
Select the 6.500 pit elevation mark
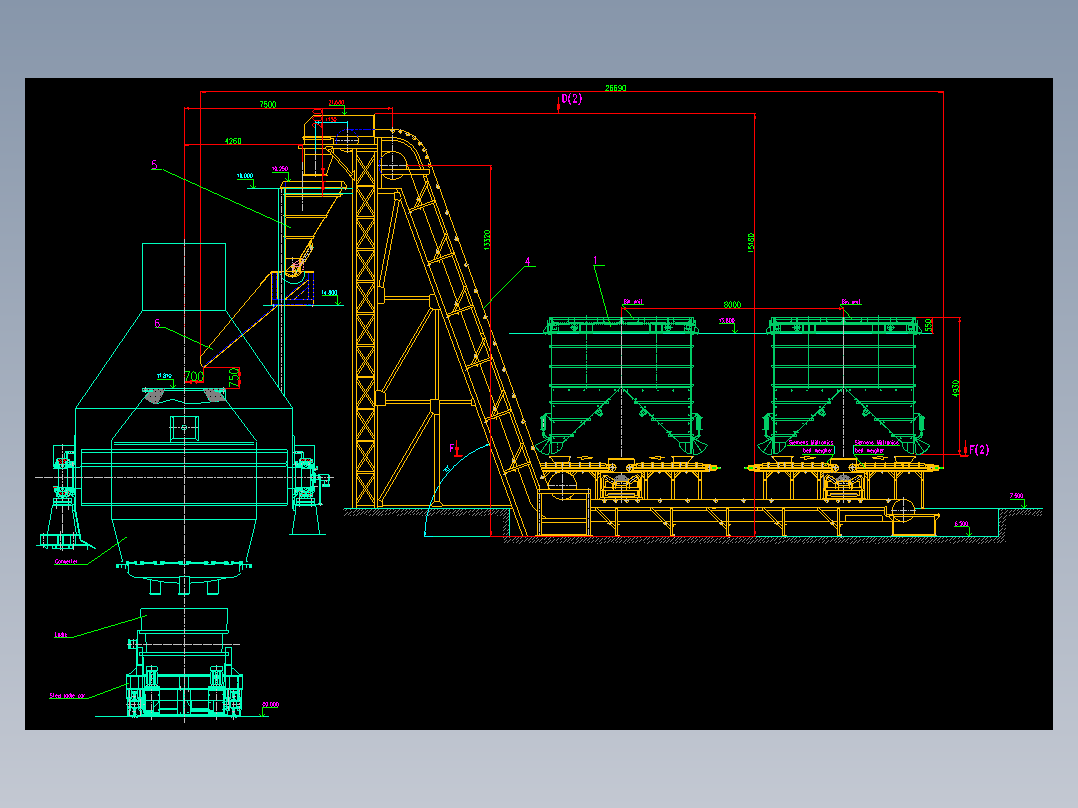(961, 524)
